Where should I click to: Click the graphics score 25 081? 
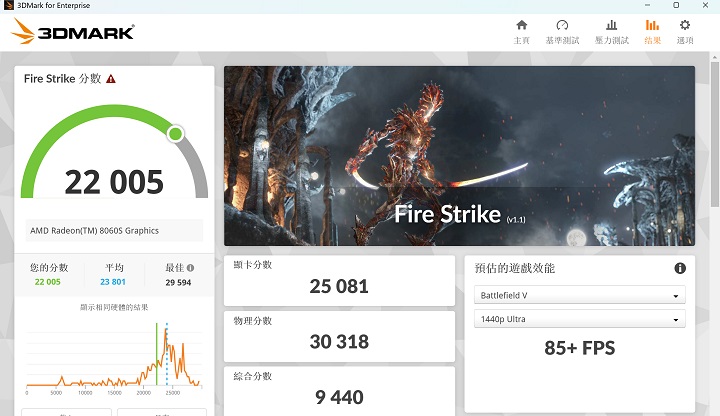(339, 287)
